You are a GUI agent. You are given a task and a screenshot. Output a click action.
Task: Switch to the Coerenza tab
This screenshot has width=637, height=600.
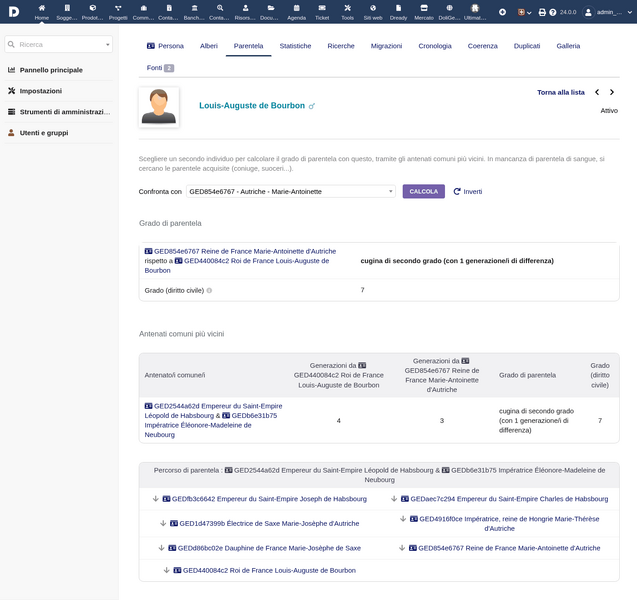(483, 46)
